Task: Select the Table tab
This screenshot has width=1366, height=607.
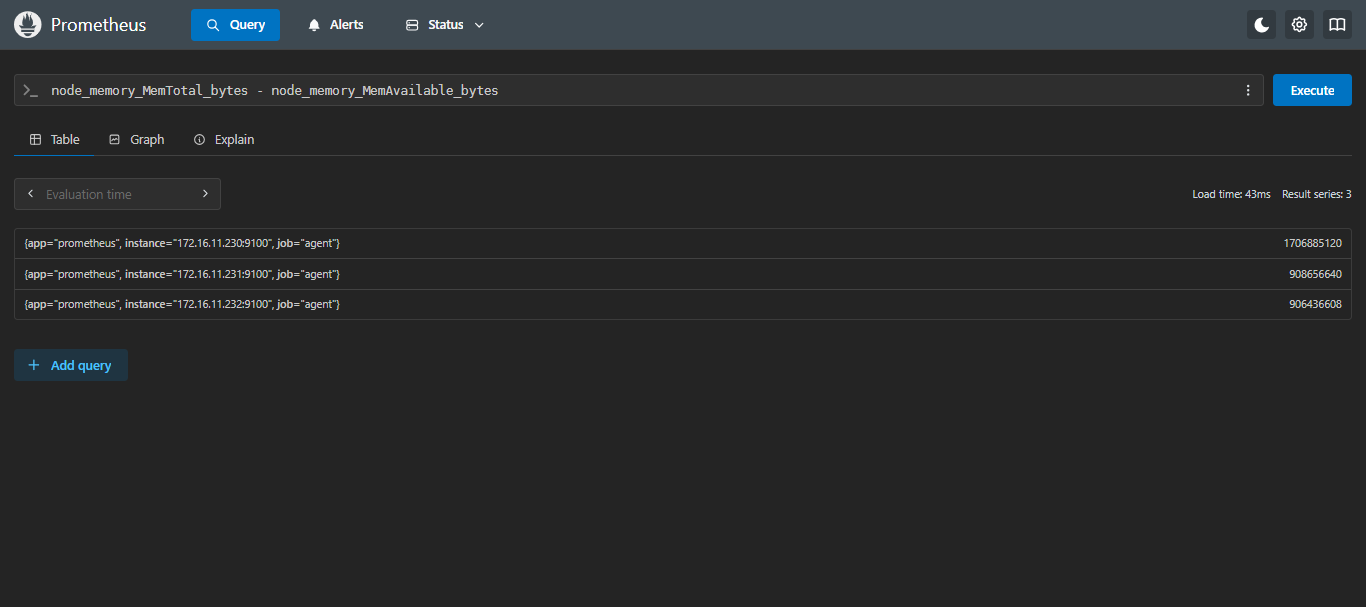Action: coord(55,139)
